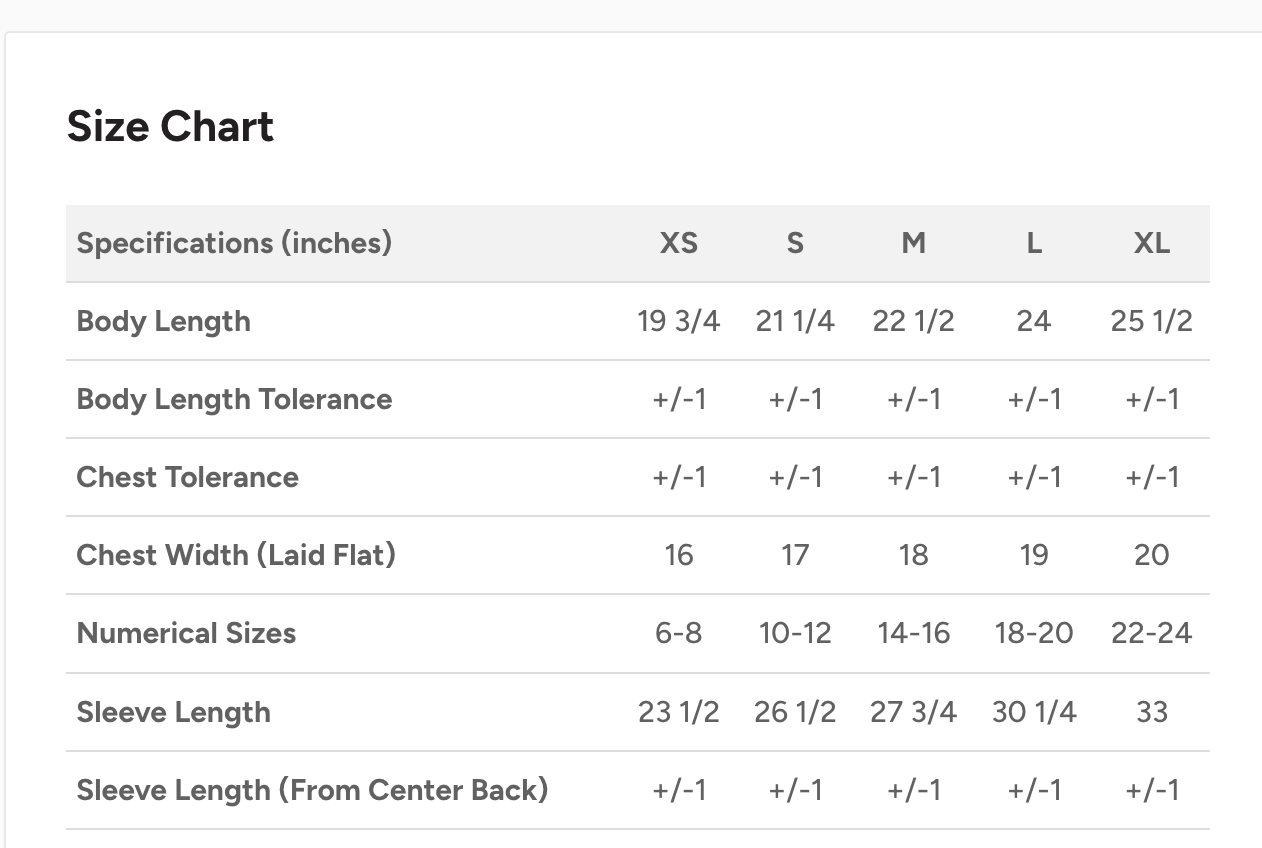Select Chest Width (Laid Flat) label
This screenshot has width=1262, height=848.
point(236,554)
